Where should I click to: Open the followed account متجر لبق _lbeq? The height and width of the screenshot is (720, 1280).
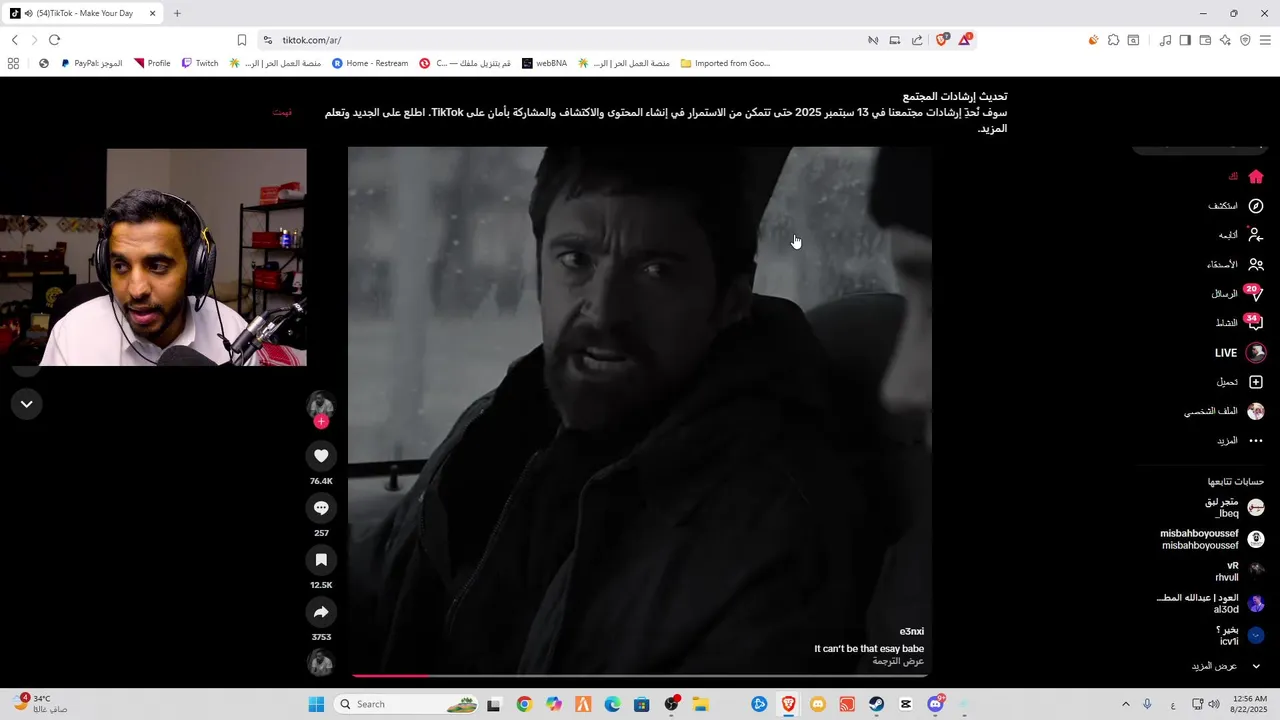point(1236,508)
